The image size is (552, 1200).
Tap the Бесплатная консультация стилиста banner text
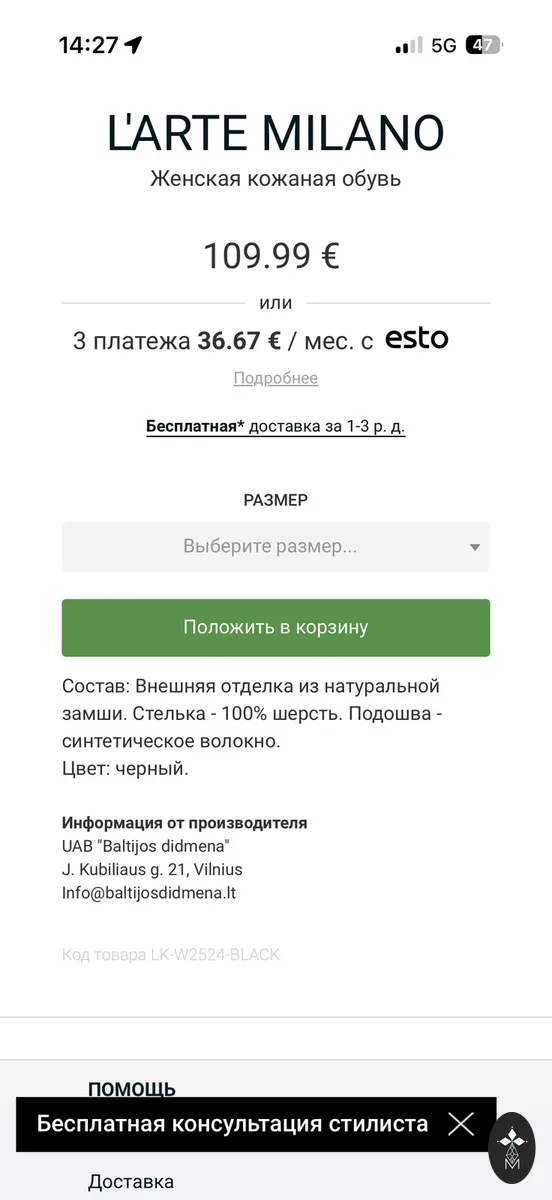(x=232, y=1124)
